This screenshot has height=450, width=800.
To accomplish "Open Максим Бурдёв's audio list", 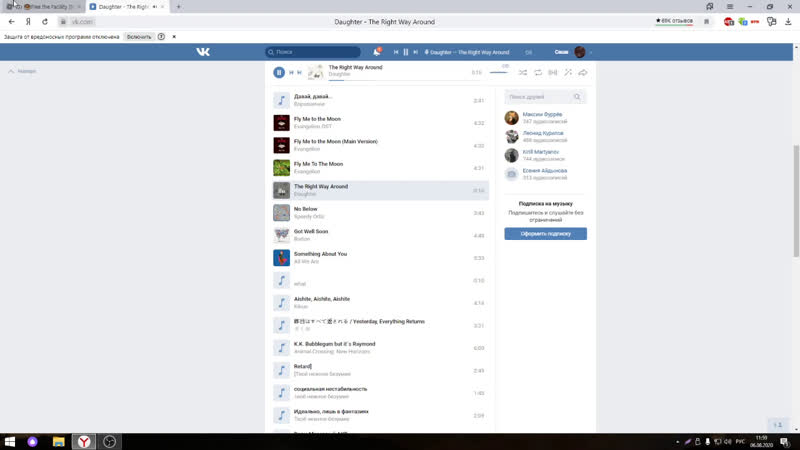I will point(543,114).
